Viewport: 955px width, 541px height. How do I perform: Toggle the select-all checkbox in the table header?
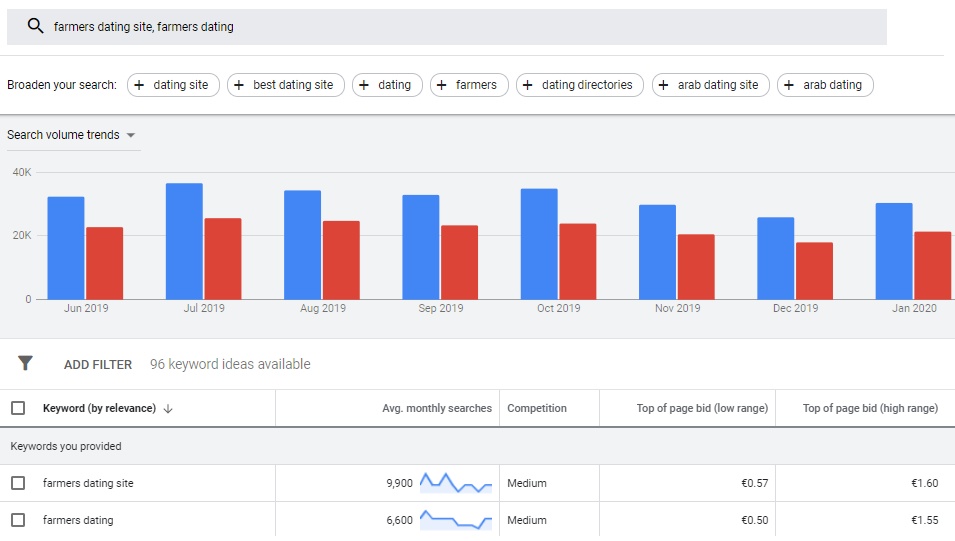18,408
